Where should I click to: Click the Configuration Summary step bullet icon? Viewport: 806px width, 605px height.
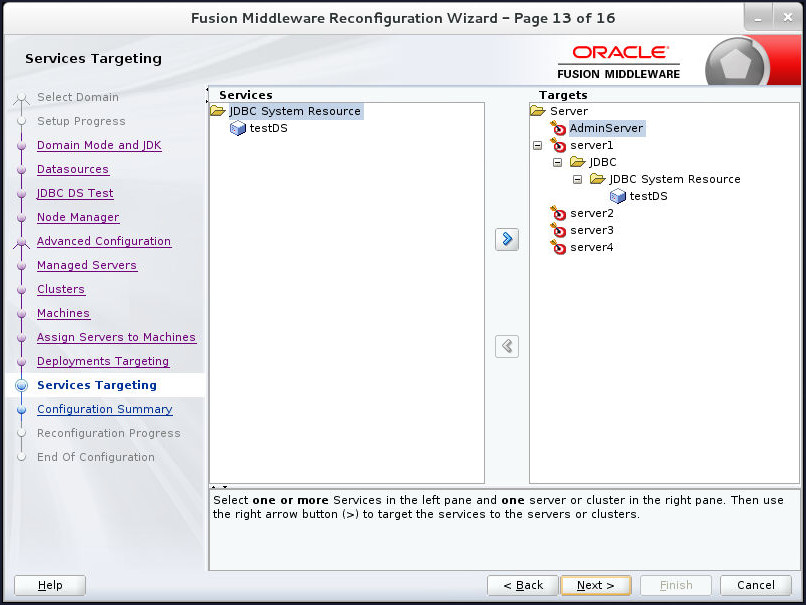coord(22,410)
